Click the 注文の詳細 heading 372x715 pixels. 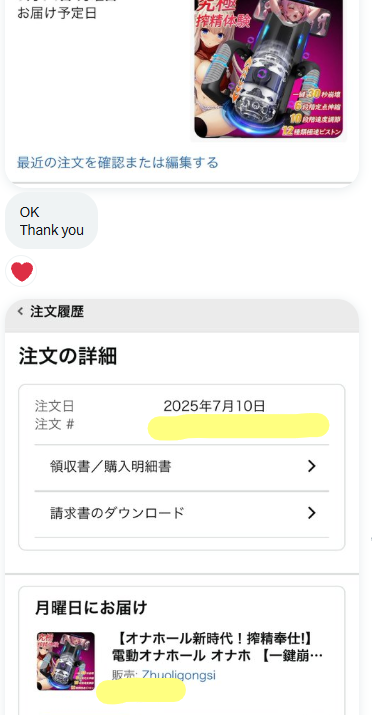[68, 356]
